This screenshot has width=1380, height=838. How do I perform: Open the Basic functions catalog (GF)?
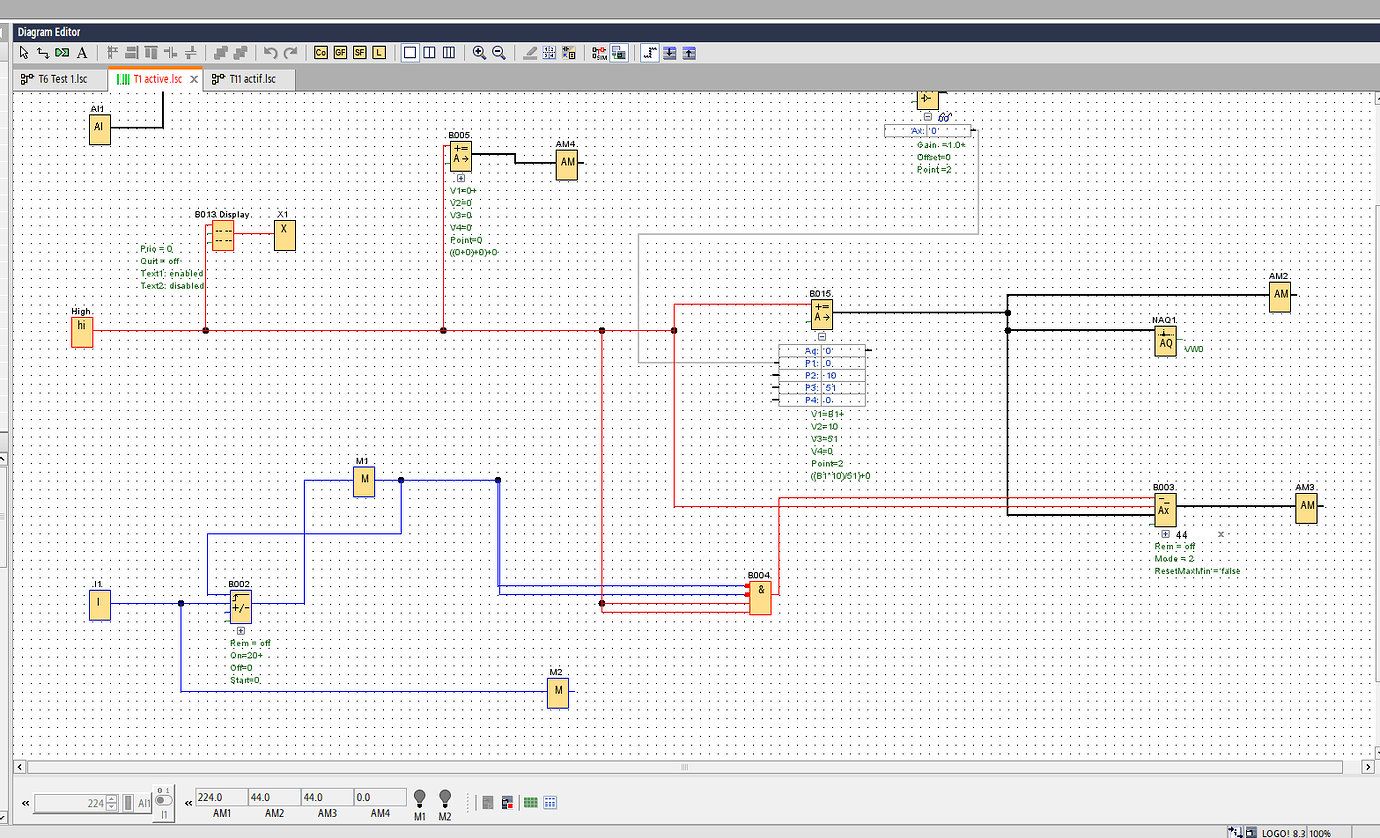coord(340,52)
